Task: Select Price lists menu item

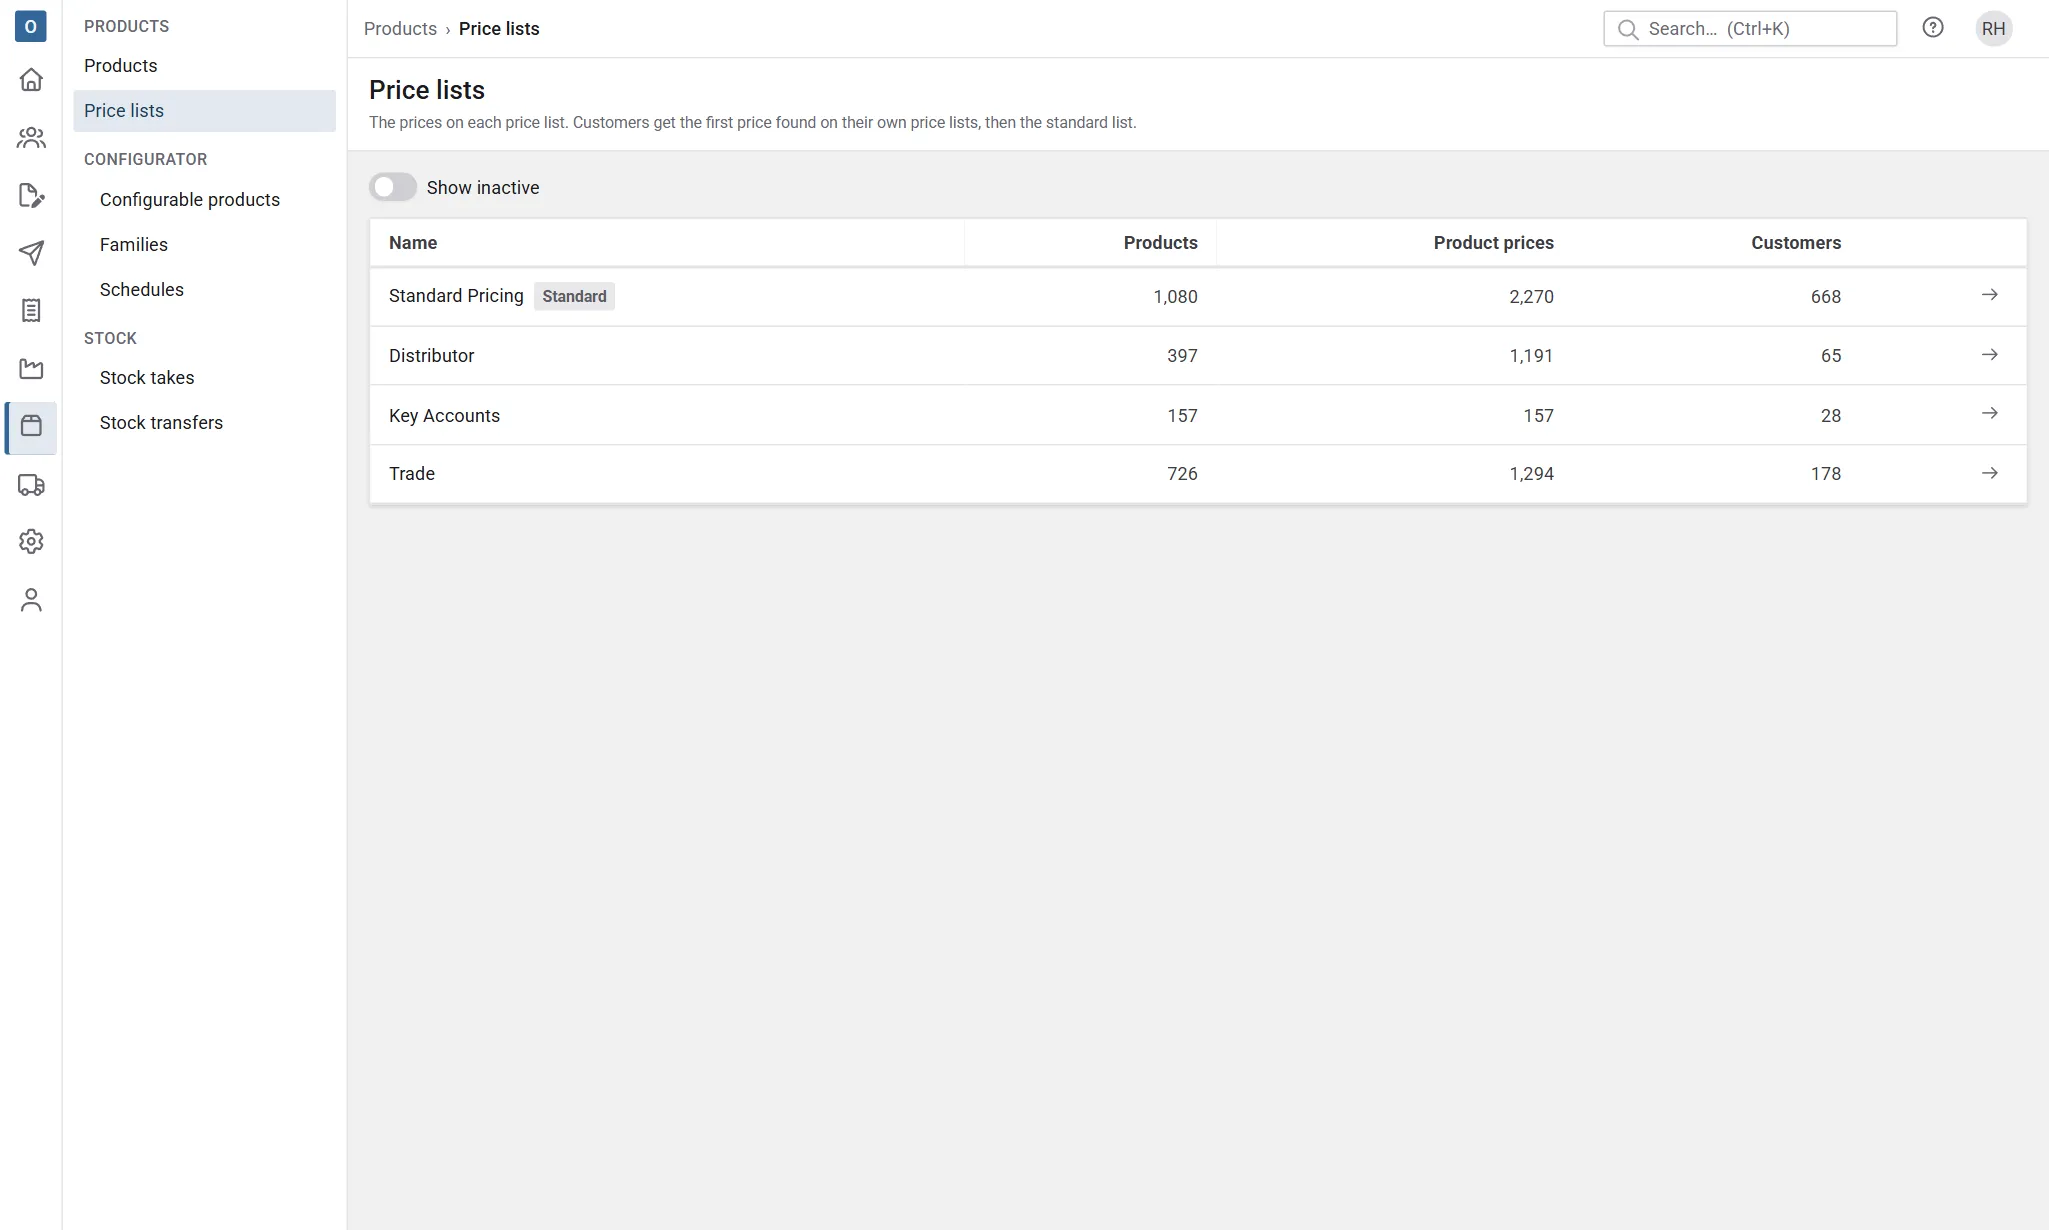Action: coord(204,111)
